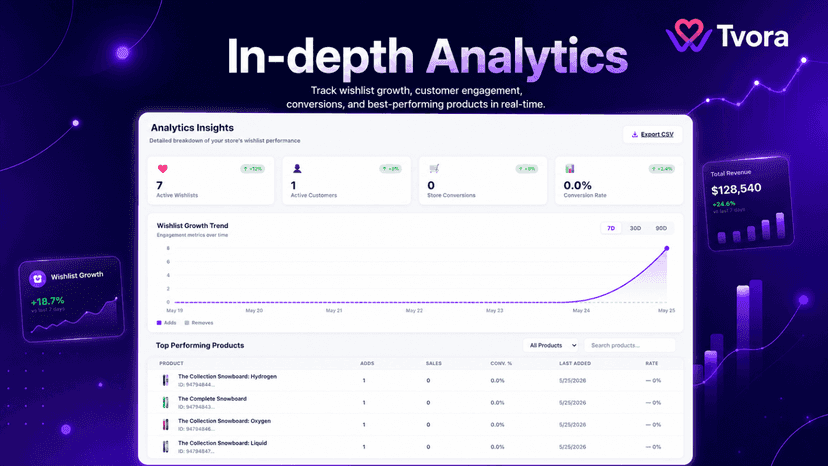Open The Collection Snowboard: Oxygen product
The width and height of the screenshot is (828, 466).
224,421
